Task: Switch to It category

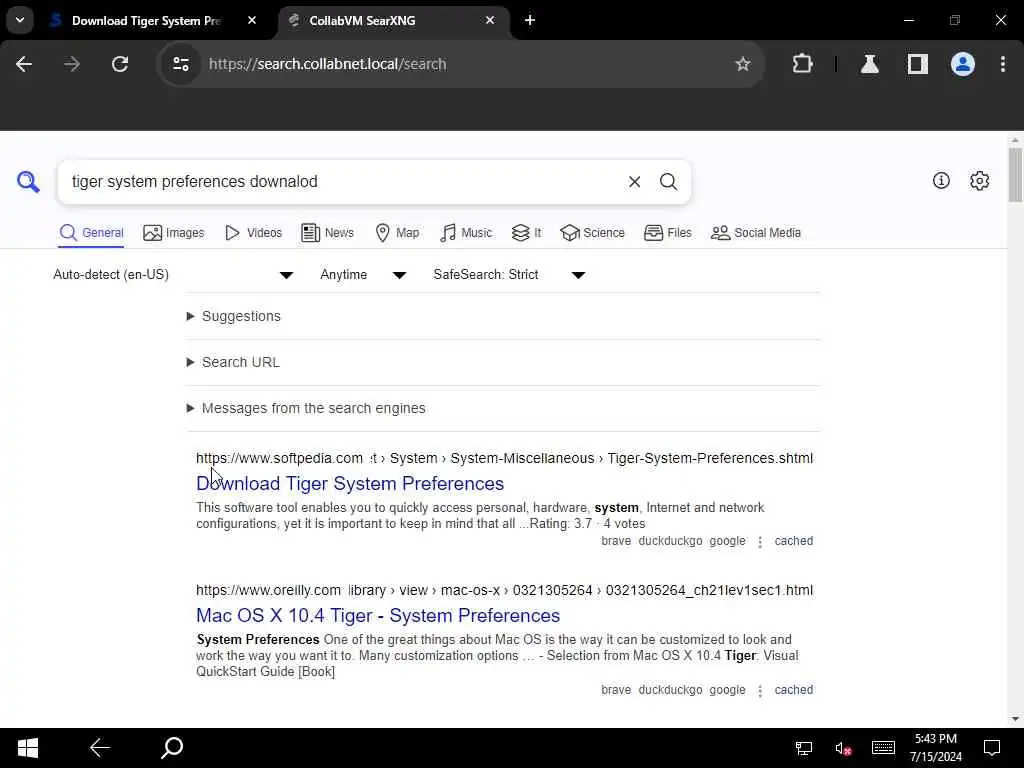Action: 526,233
